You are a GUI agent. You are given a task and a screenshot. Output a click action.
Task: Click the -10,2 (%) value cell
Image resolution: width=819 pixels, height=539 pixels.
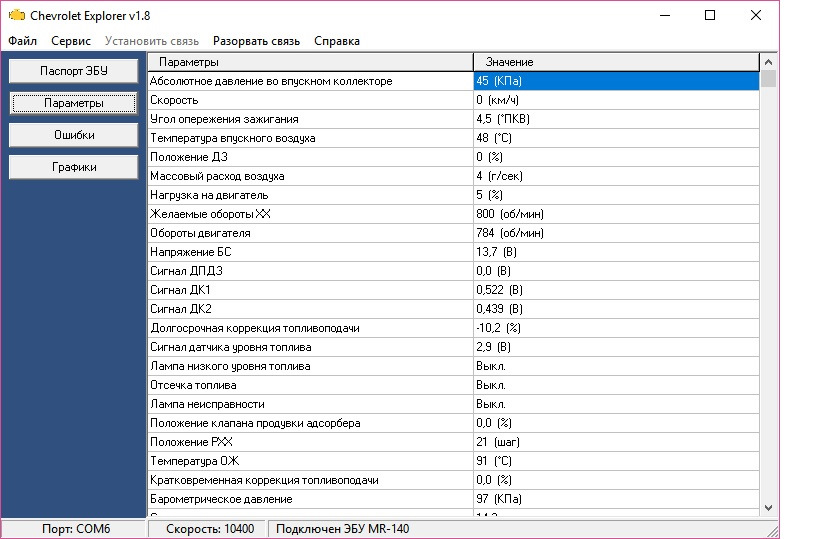[x=616, y=328]
